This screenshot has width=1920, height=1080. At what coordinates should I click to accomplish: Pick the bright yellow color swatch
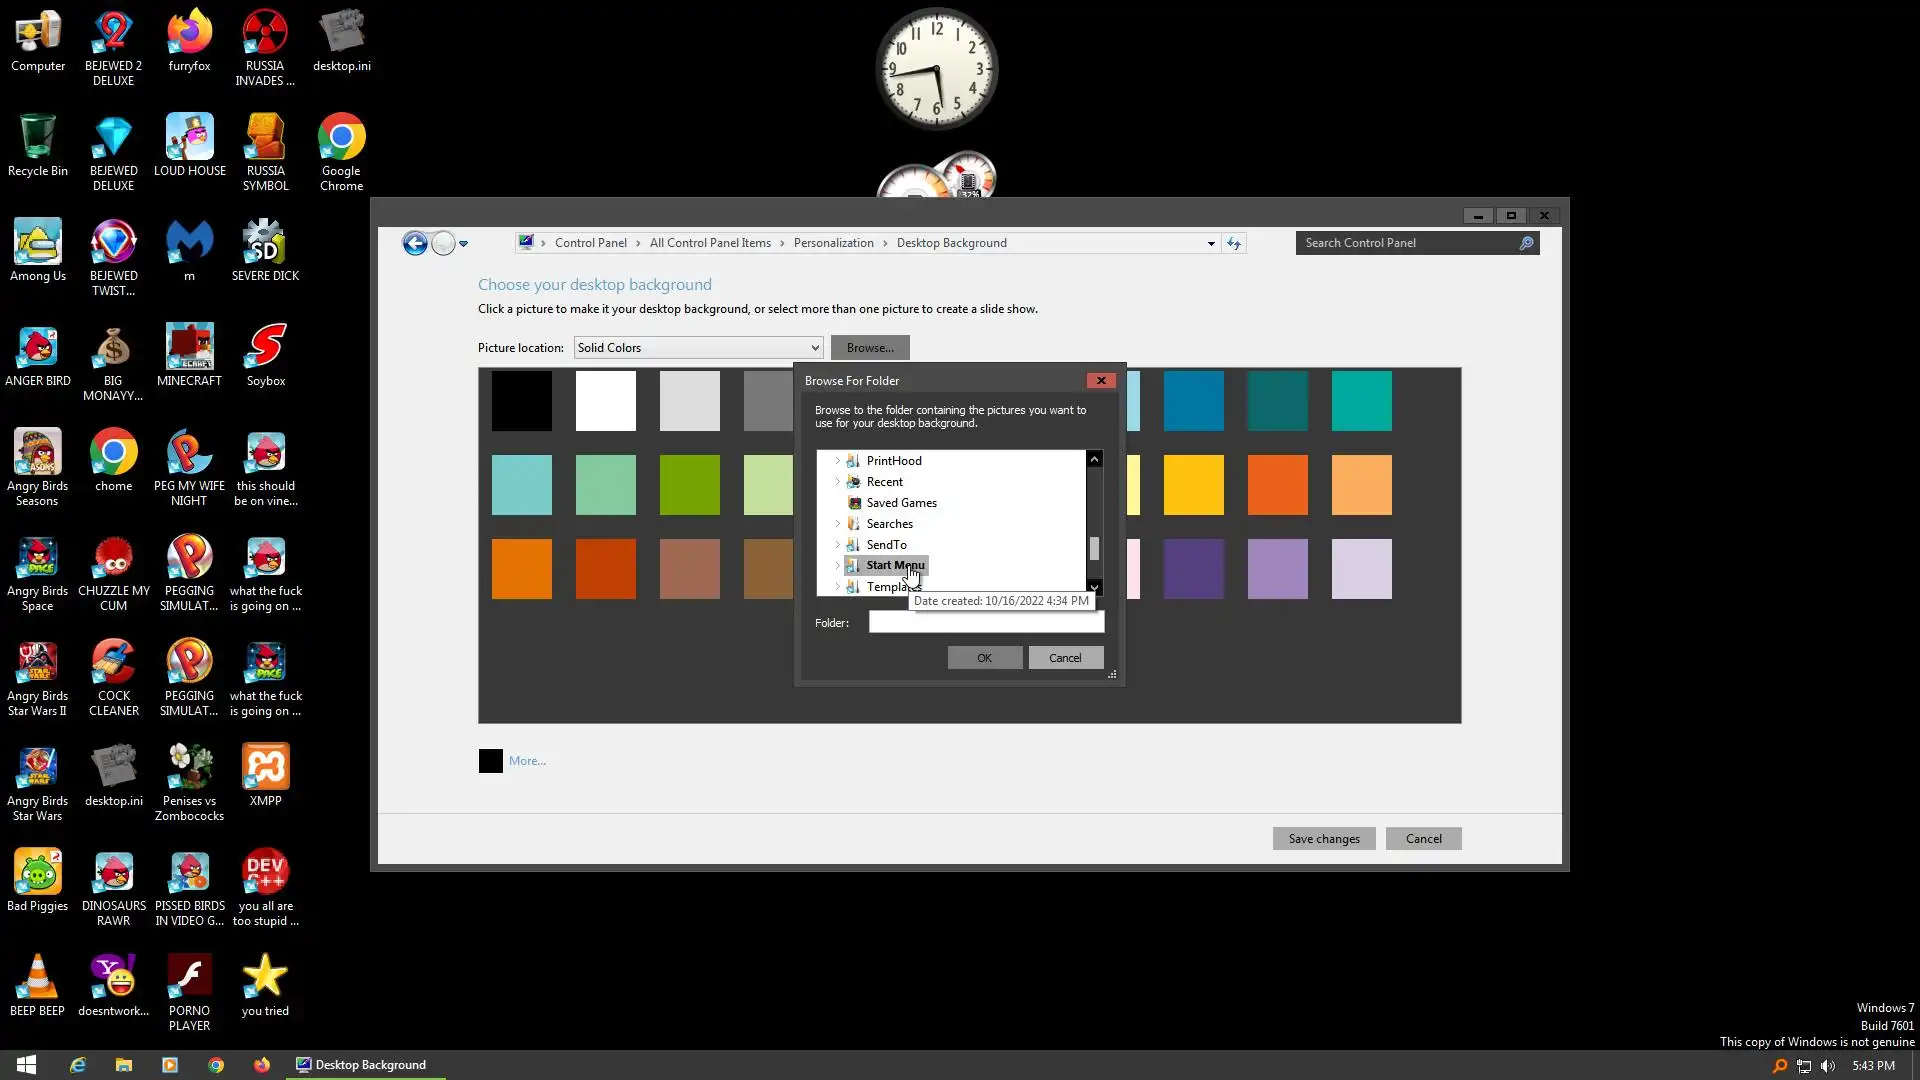(x=1193, y=485)
